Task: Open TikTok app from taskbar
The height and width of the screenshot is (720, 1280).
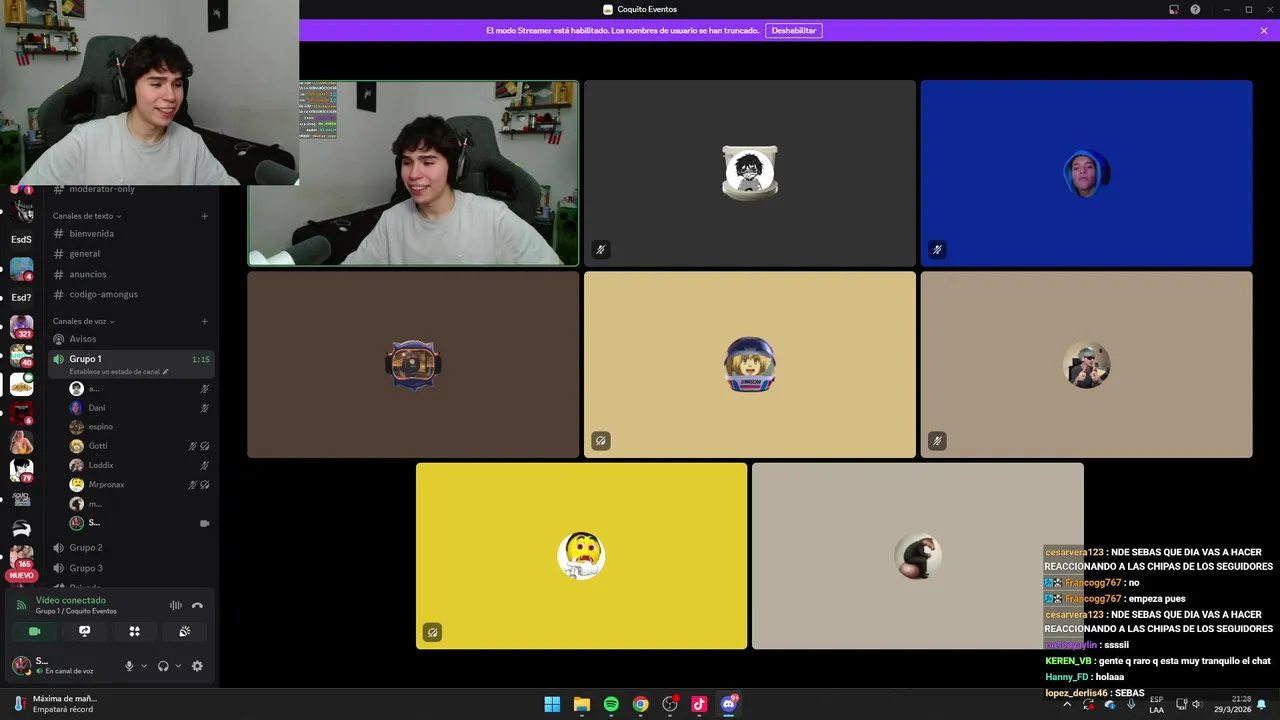Action: [x=699, y=704]
